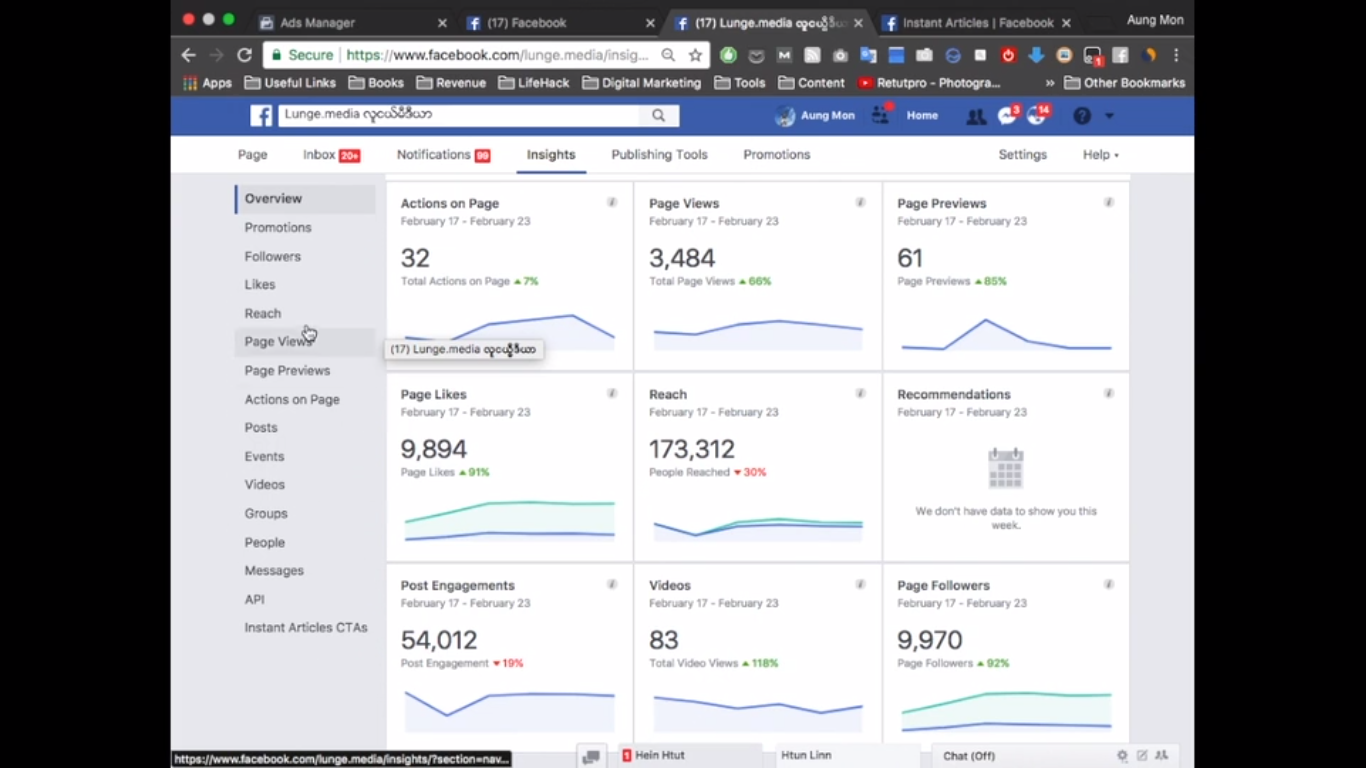Open the friend requests icon

click(x=975, y=117)
